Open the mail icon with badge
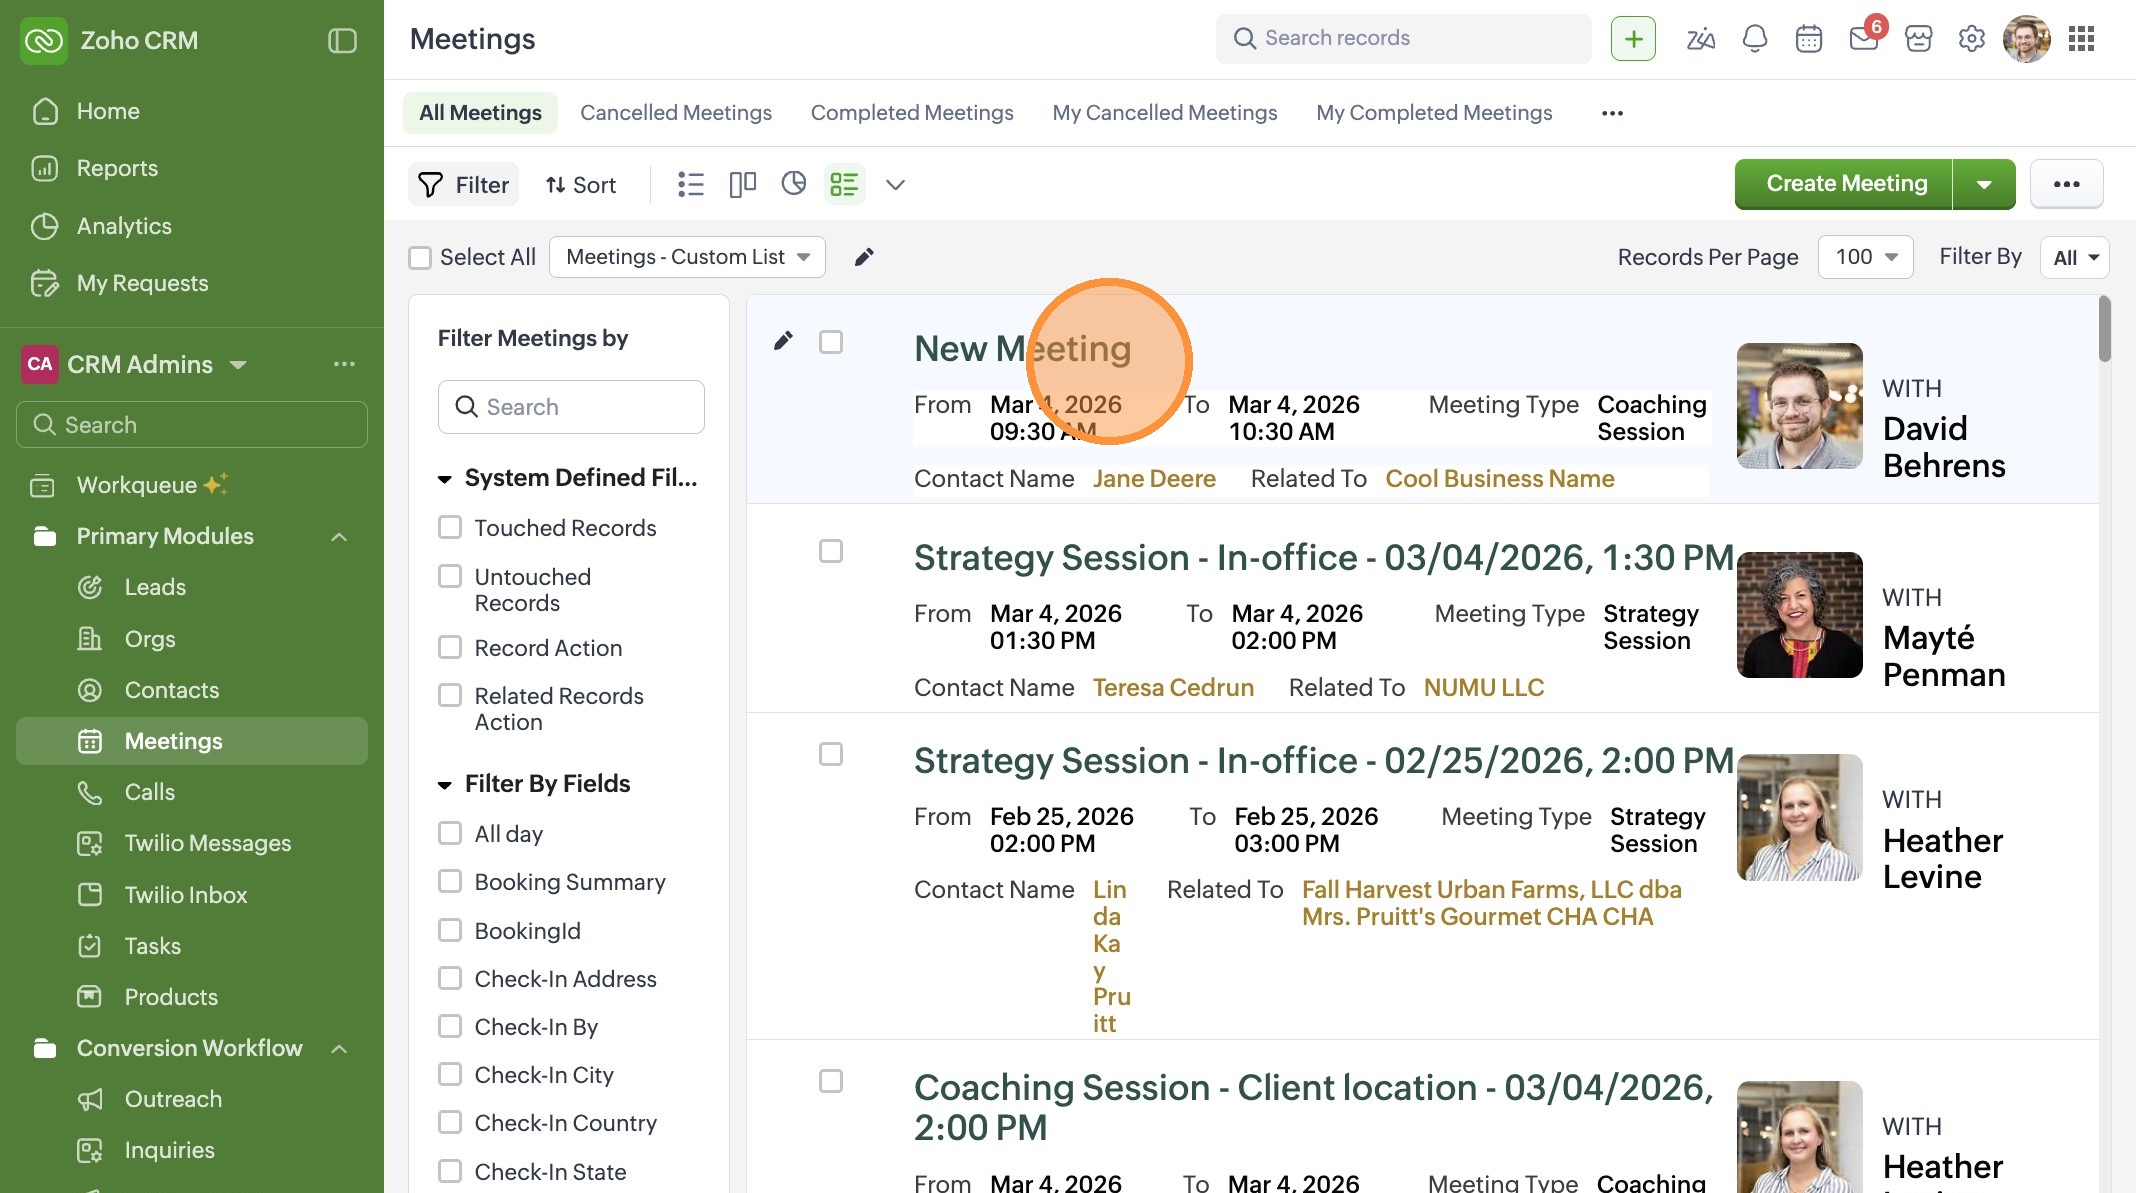The width and height of the screenshot is (2136, 1193). pos(1863,39)
